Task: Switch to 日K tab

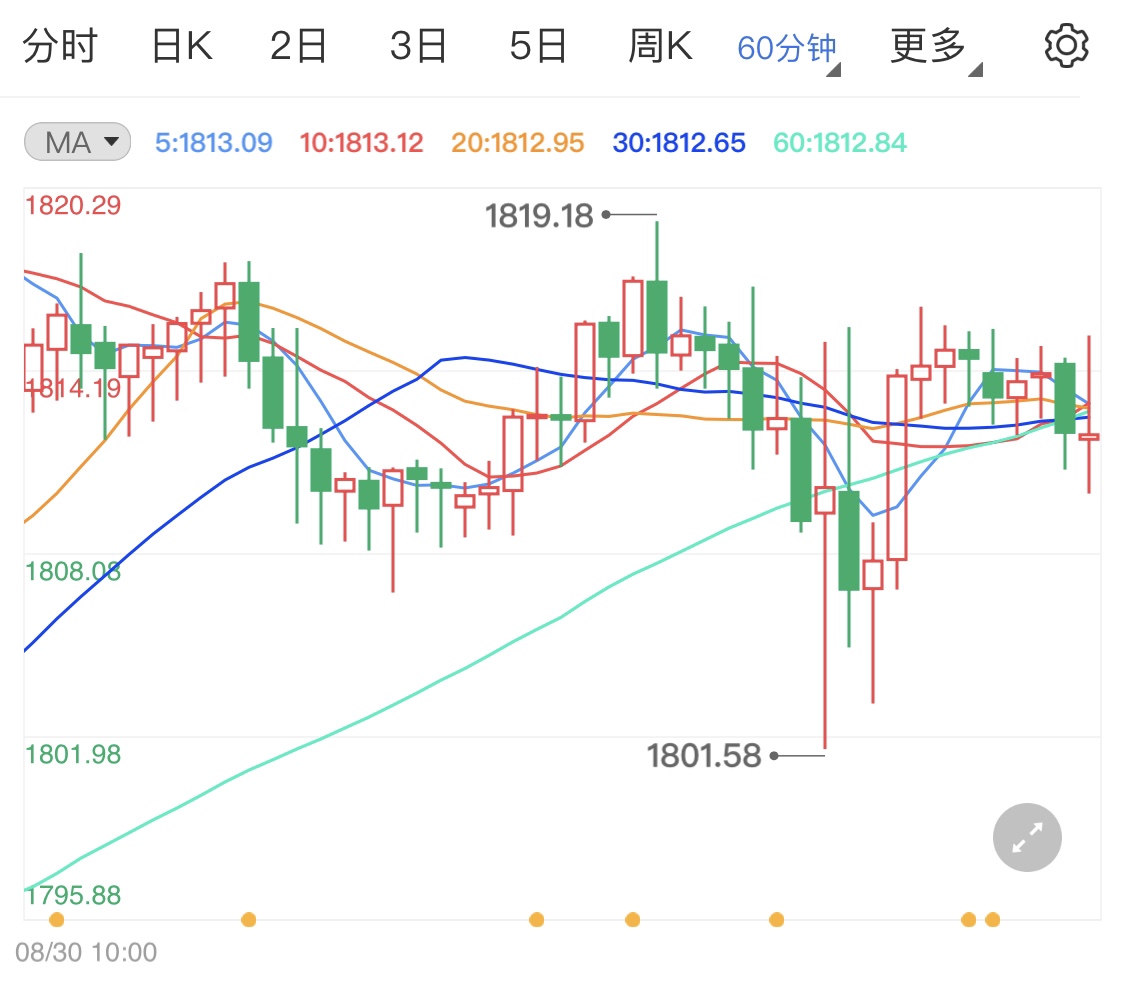Action: click(182, 47)
